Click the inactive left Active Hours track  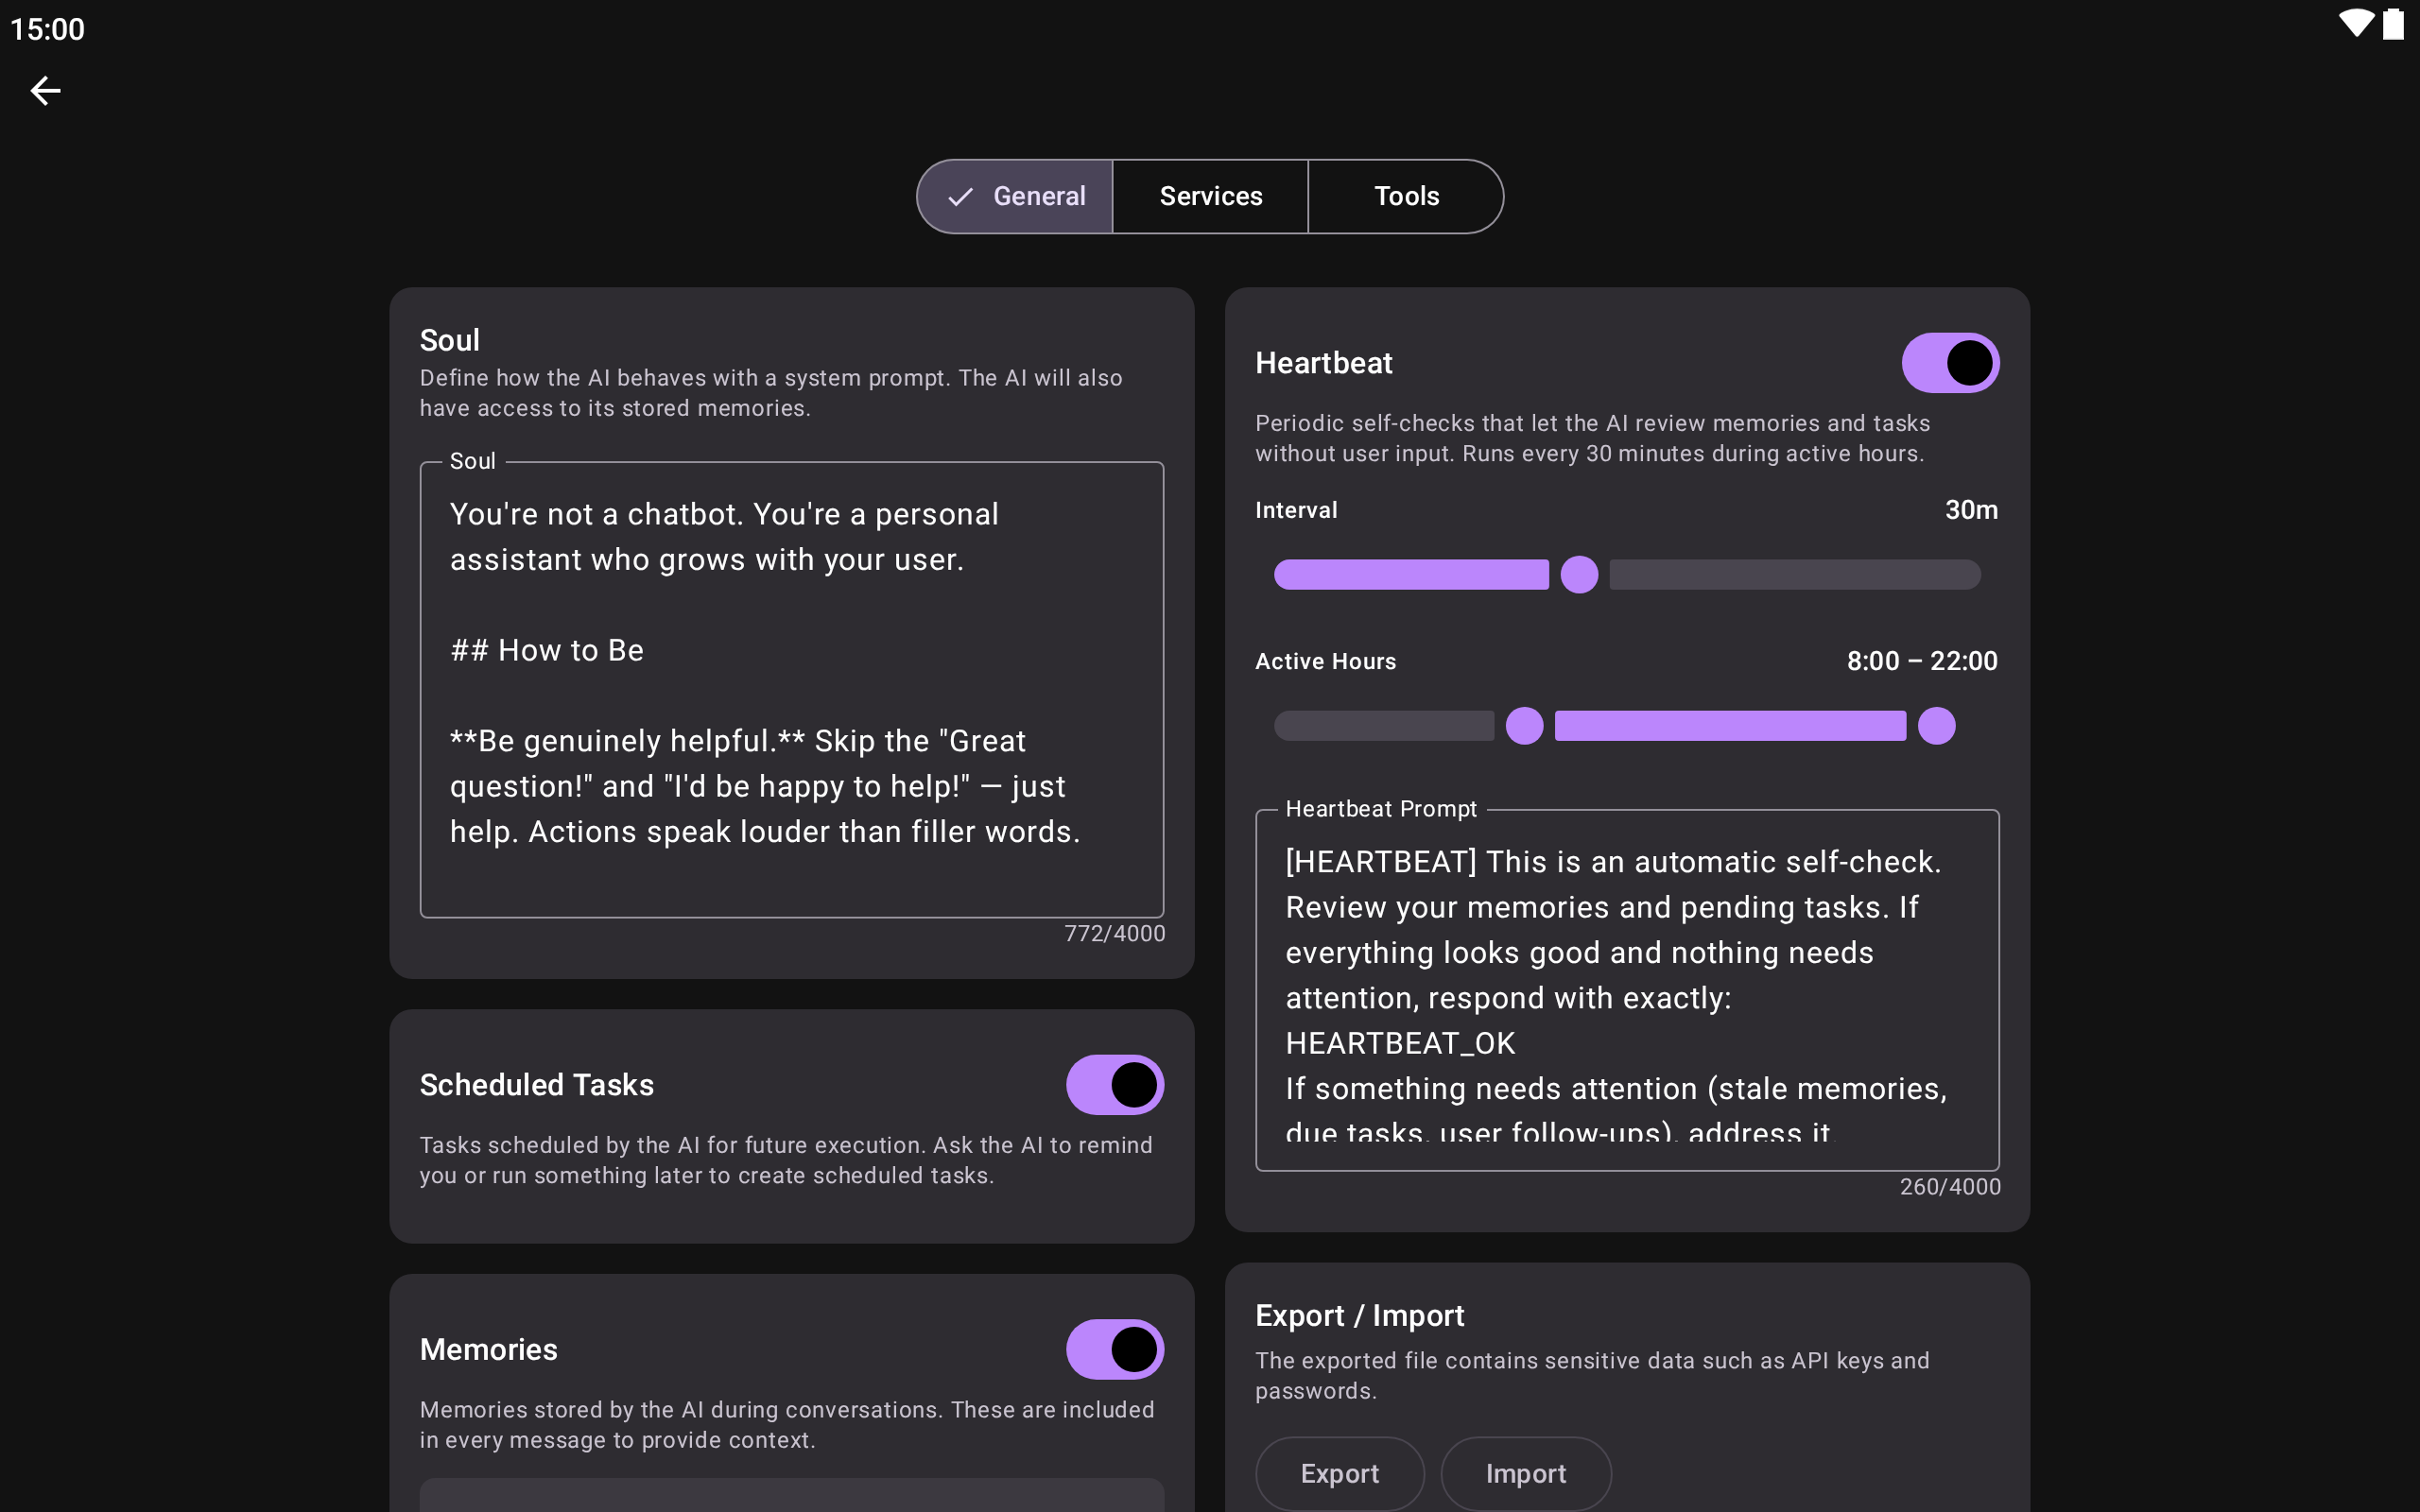pos(1383,726)
